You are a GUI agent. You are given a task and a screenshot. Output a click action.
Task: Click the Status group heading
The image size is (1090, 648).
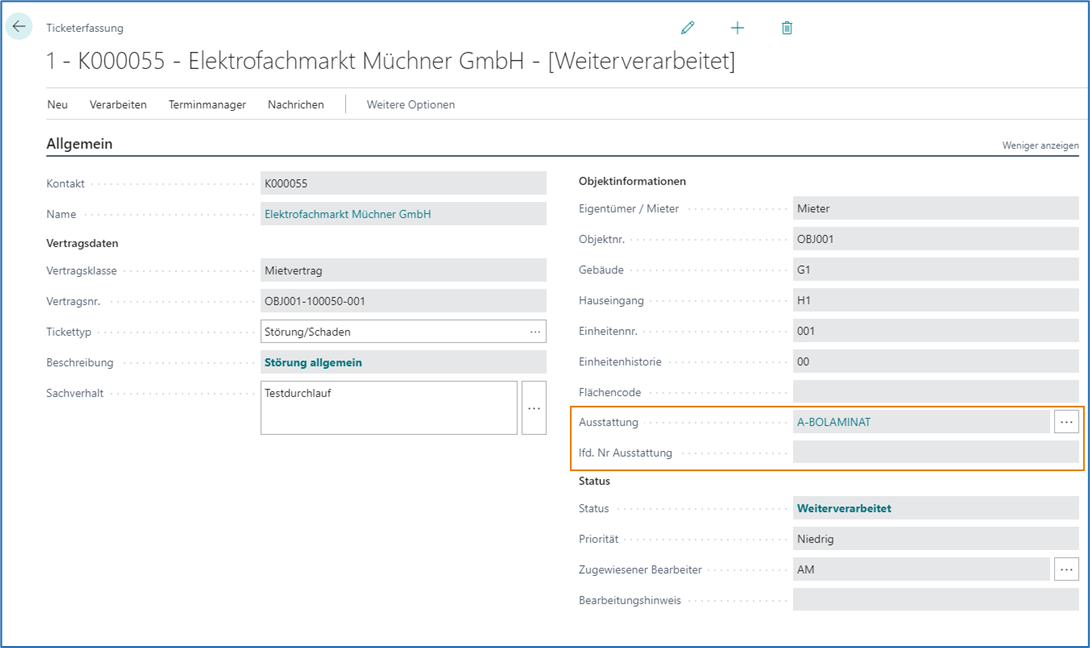(594, 481)
